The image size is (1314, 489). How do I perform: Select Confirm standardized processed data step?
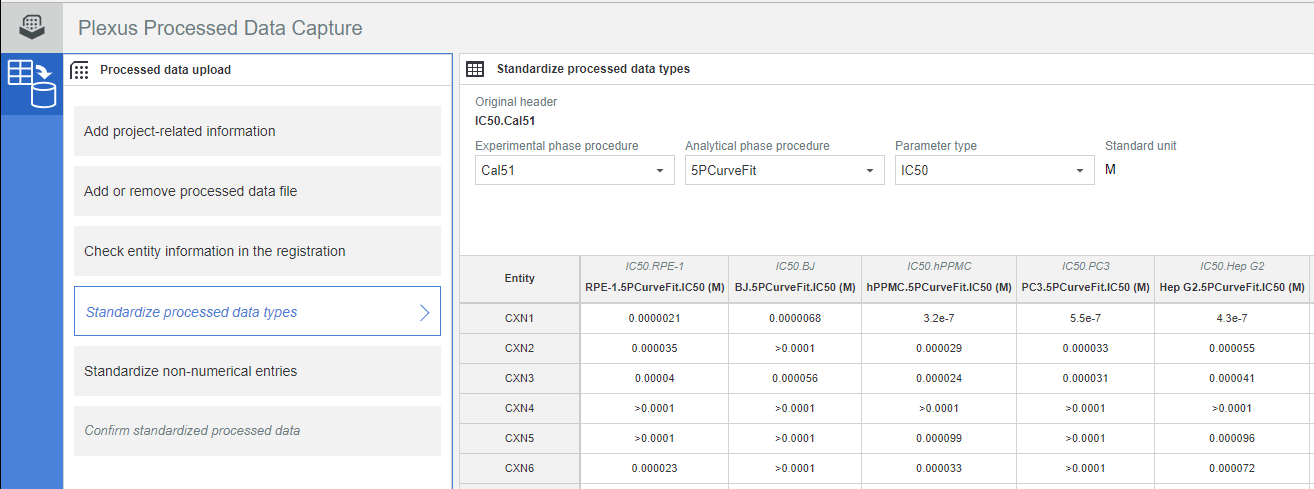click(x=257, y=431)
